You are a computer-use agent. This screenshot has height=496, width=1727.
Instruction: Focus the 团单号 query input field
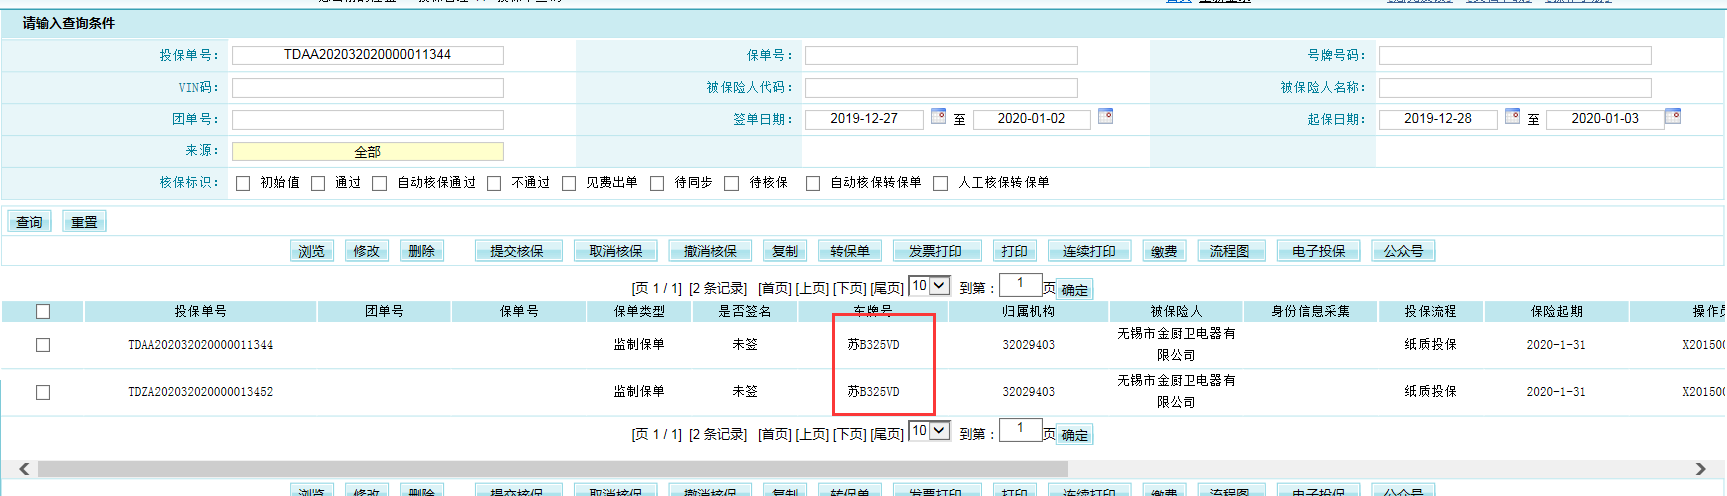pos(368,120)
